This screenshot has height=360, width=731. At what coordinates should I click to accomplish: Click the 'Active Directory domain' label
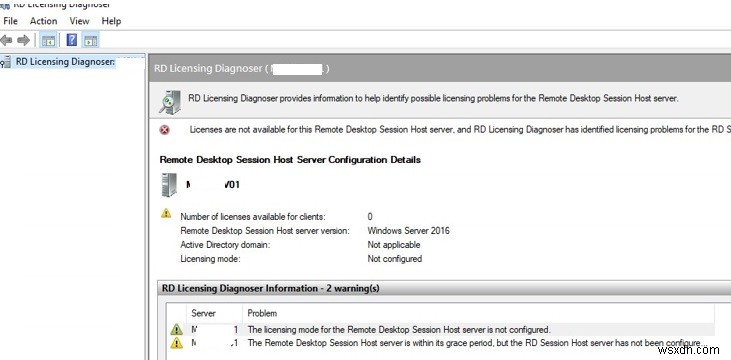225,244
